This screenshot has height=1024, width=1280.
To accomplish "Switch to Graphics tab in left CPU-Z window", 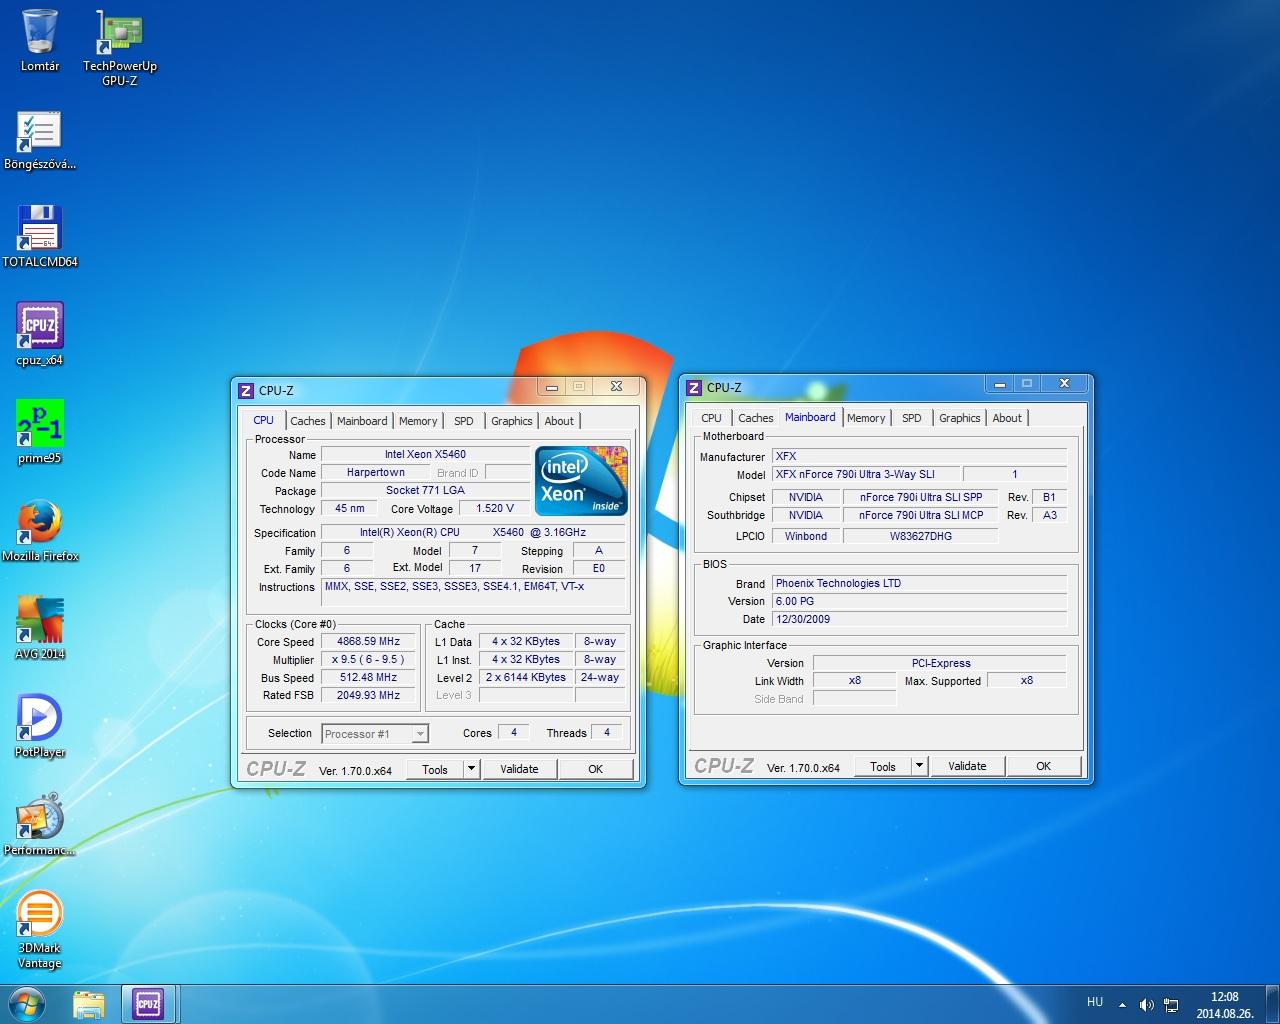I will click(512, 421).
